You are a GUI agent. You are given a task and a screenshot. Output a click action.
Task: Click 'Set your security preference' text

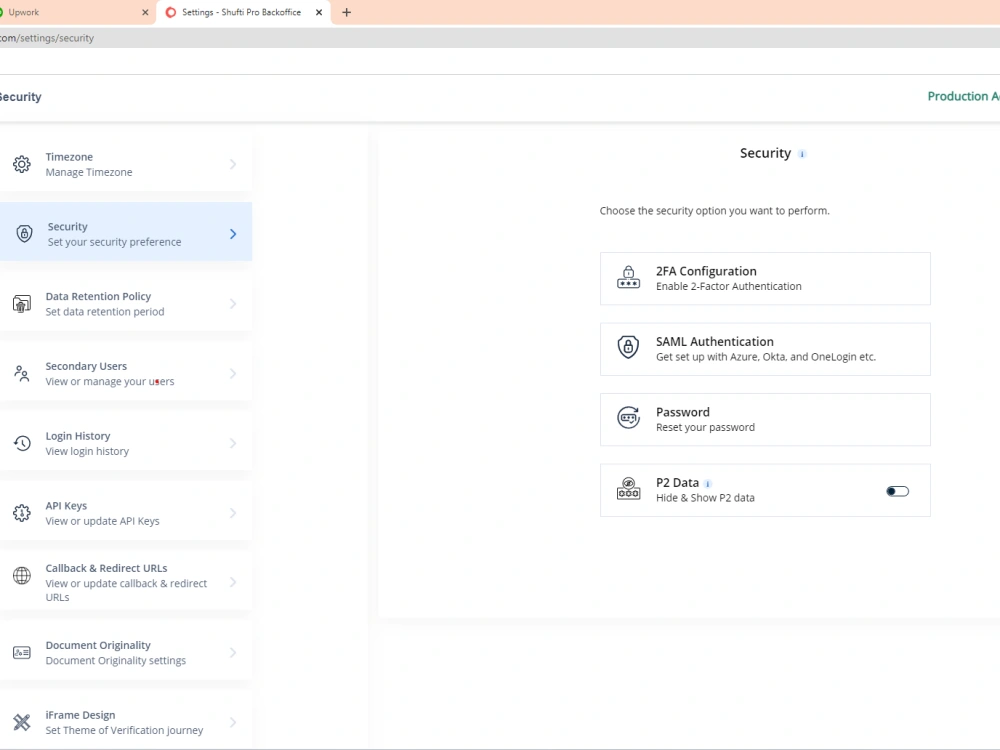(x=114, y=242)
